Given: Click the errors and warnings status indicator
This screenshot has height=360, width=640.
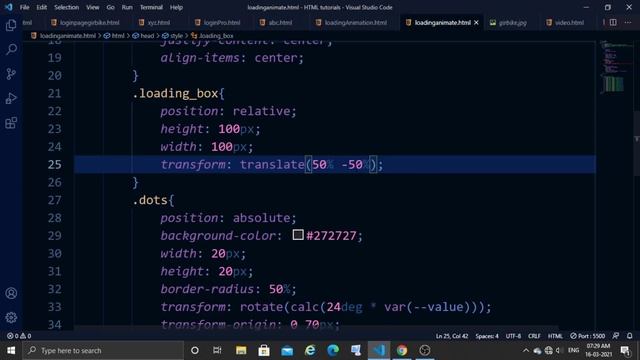Looking at the screenshot, I should coord(19,336).
